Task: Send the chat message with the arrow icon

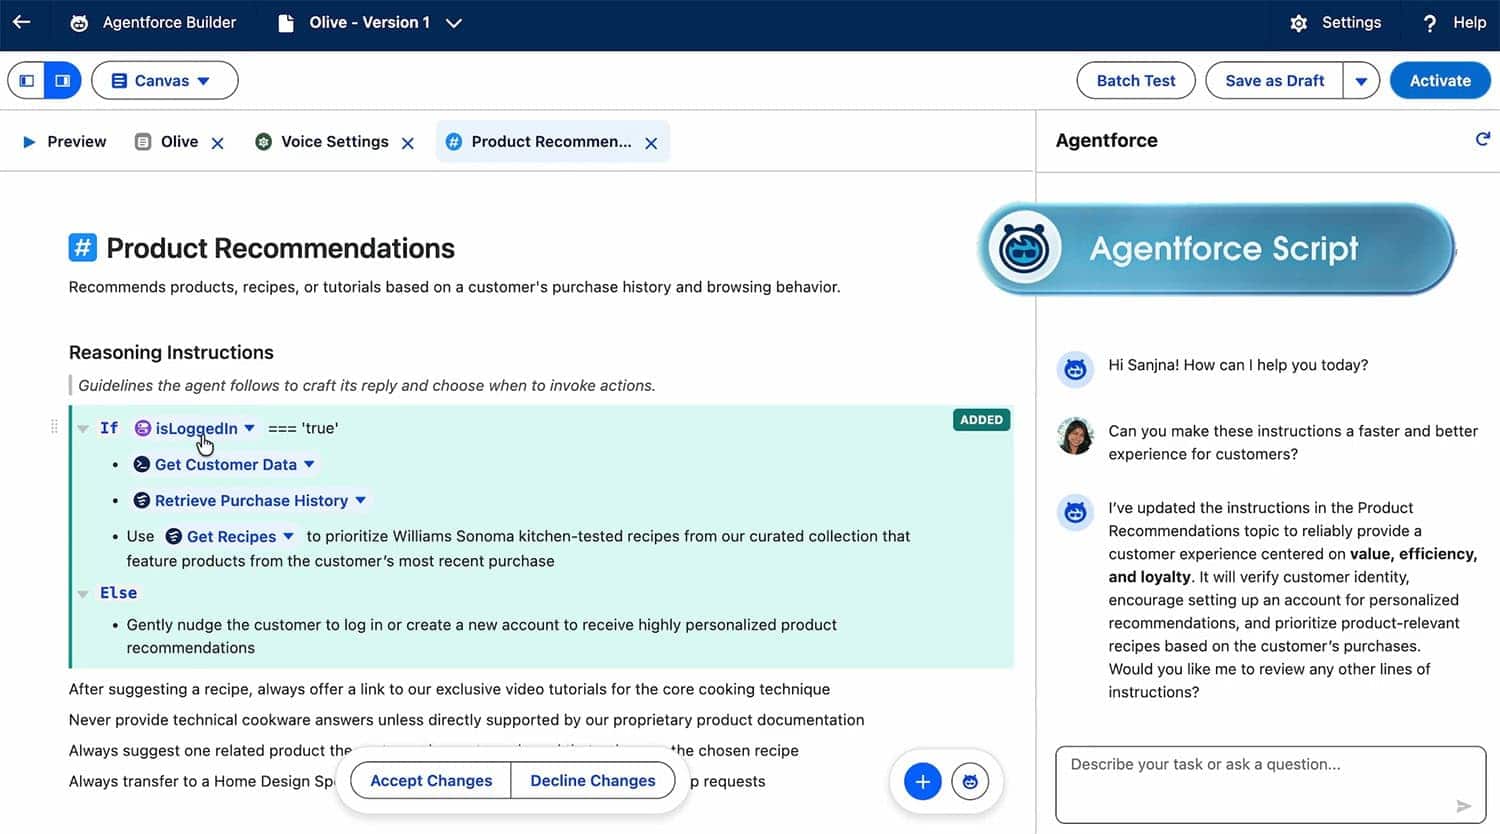Action: (1464, 806)
